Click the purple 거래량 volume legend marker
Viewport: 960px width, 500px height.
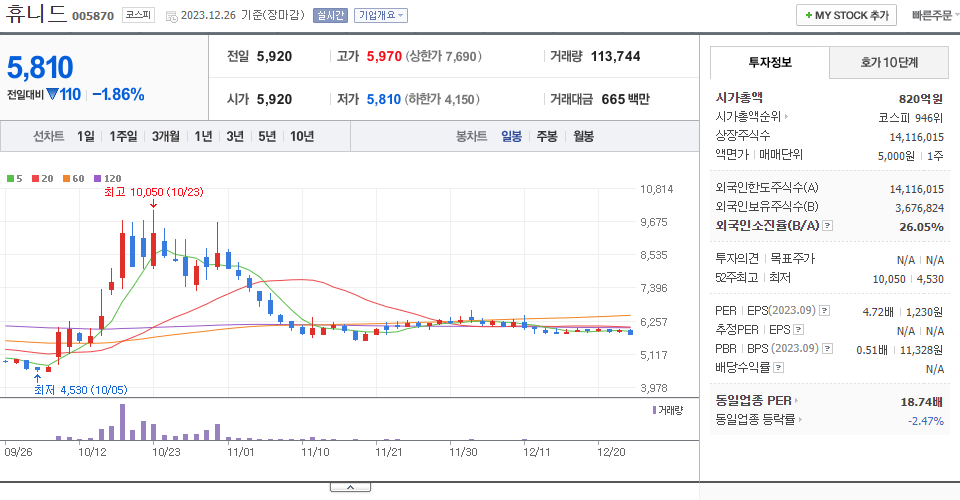[x=654, y=410]
